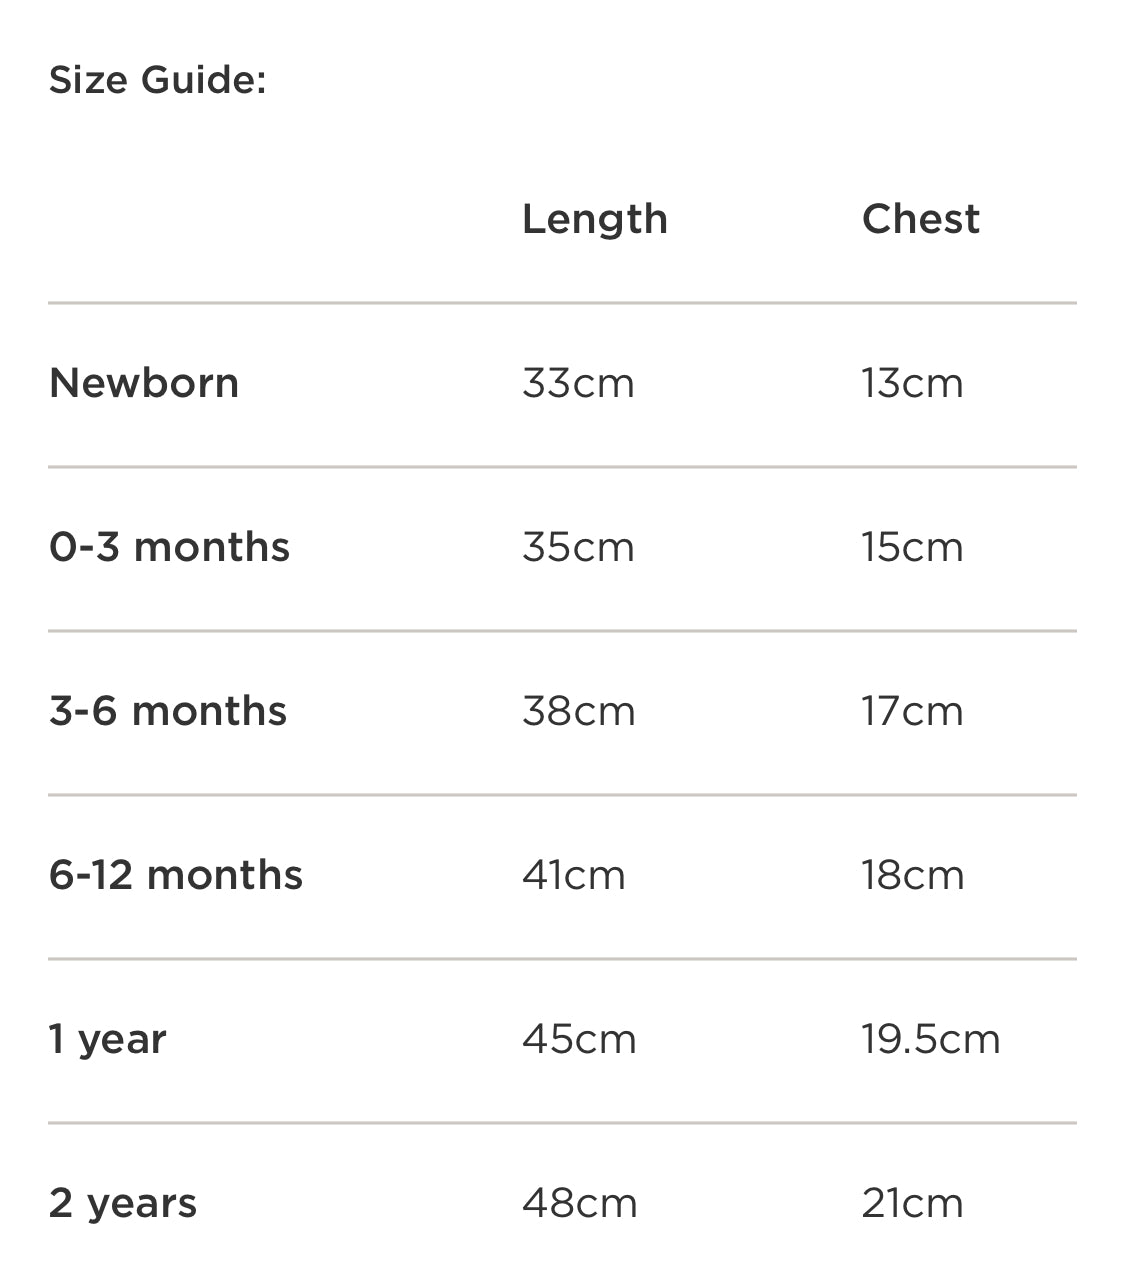
Task: Click the Newborn row label
Action: tap(144, 383)
